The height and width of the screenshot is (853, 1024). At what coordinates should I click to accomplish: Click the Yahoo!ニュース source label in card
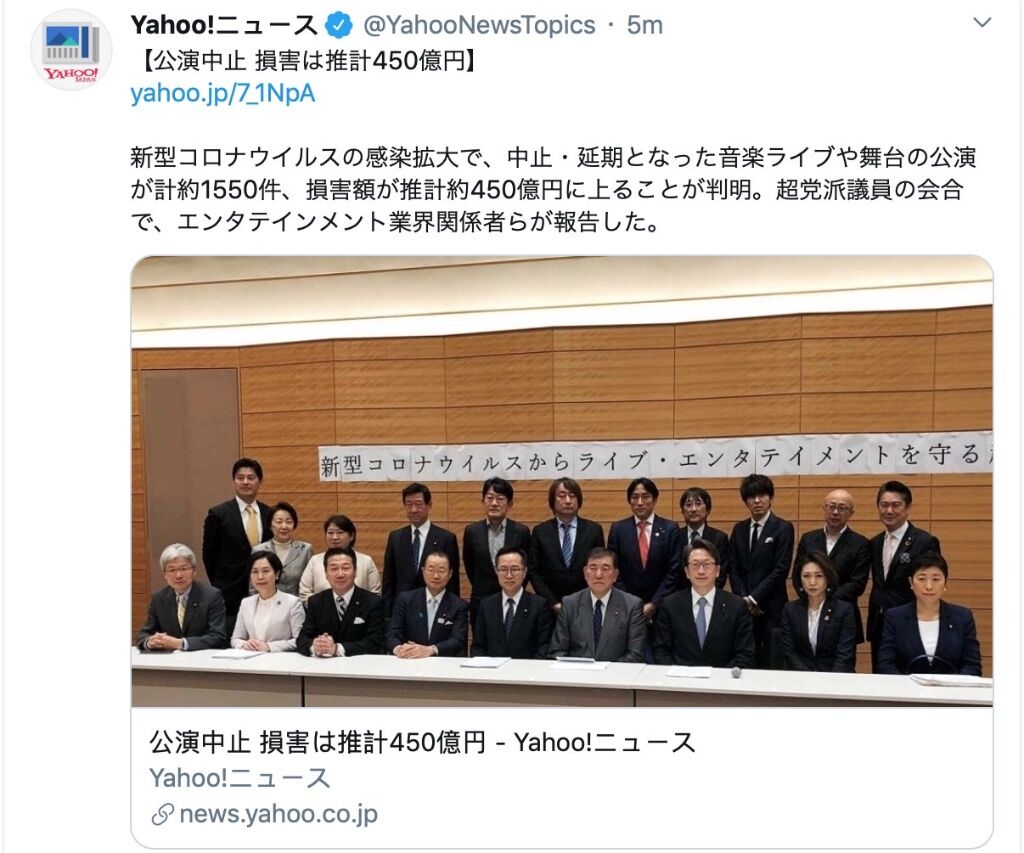[240, 778]
